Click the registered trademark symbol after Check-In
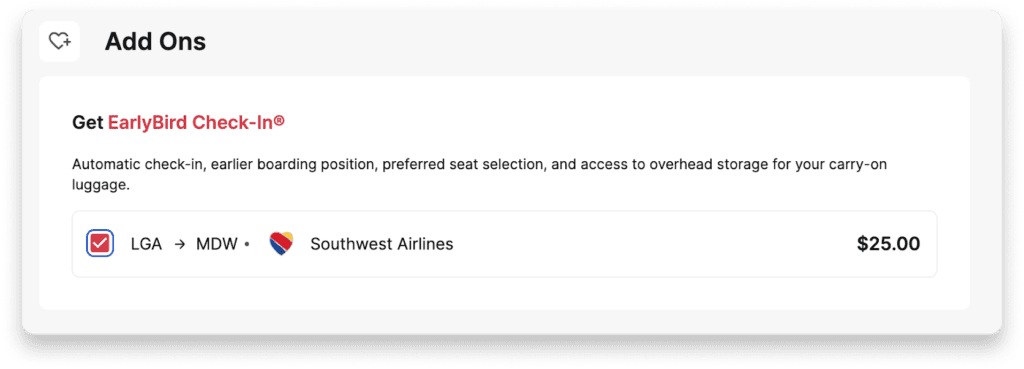Screen dimensions: 1024x369 (x=280, y=120)
